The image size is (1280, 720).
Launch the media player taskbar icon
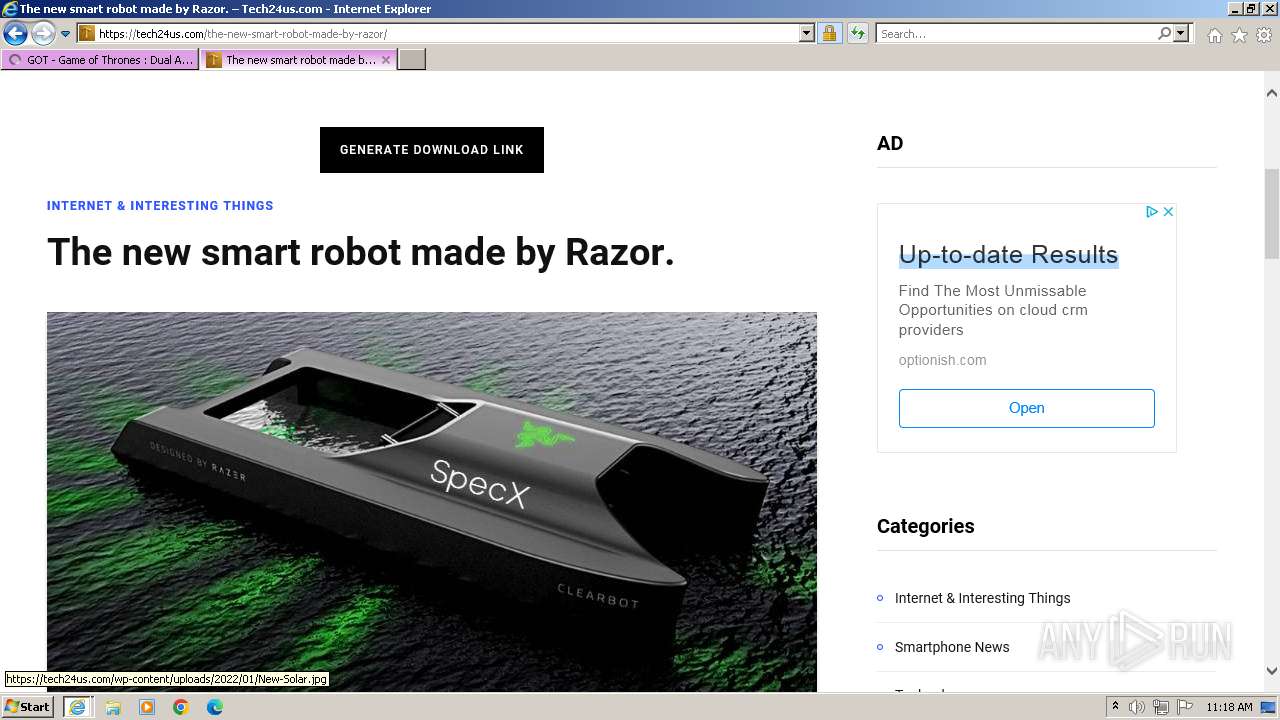tap(147, 707)
